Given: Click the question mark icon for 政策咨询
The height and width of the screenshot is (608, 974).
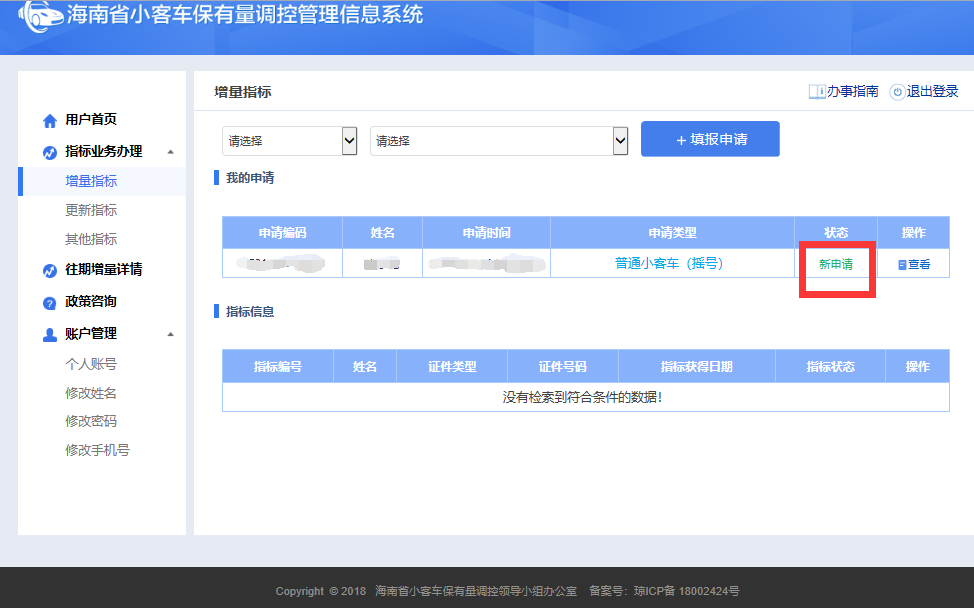Looking at the screenshot, I should (50, 303).
